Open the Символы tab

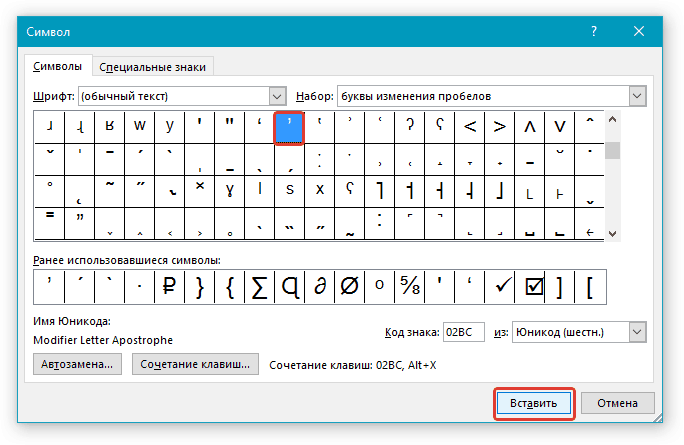58,67
